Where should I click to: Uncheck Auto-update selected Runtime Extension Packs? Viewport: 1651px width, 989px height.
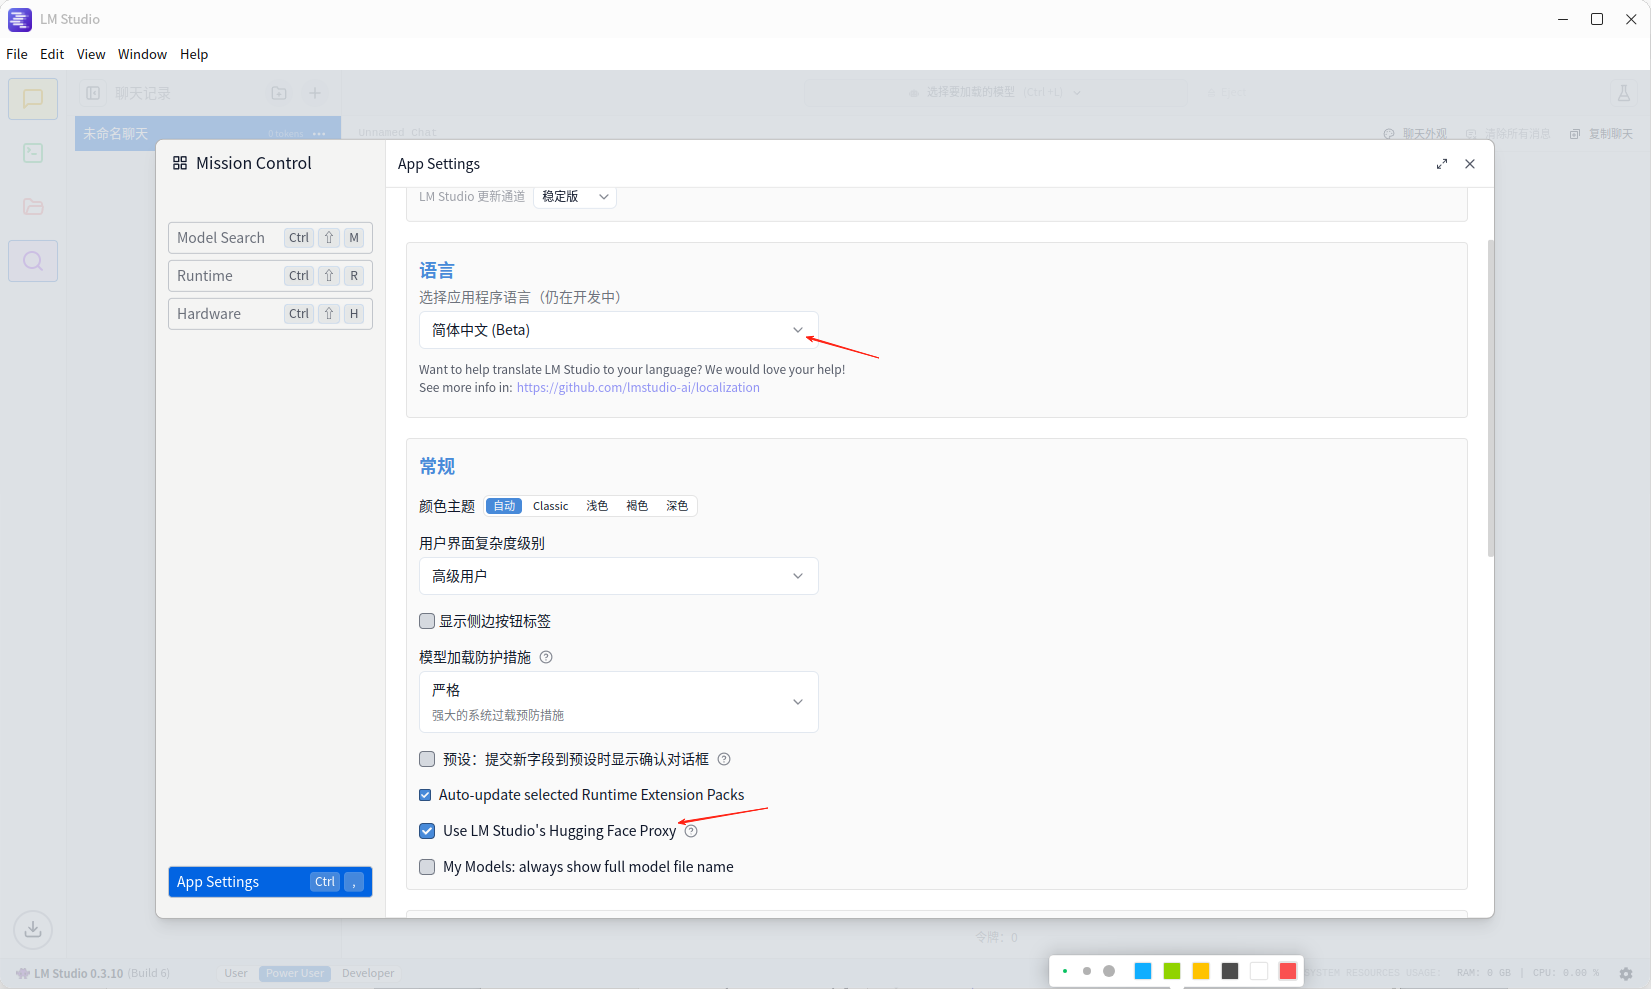(425, 795)
